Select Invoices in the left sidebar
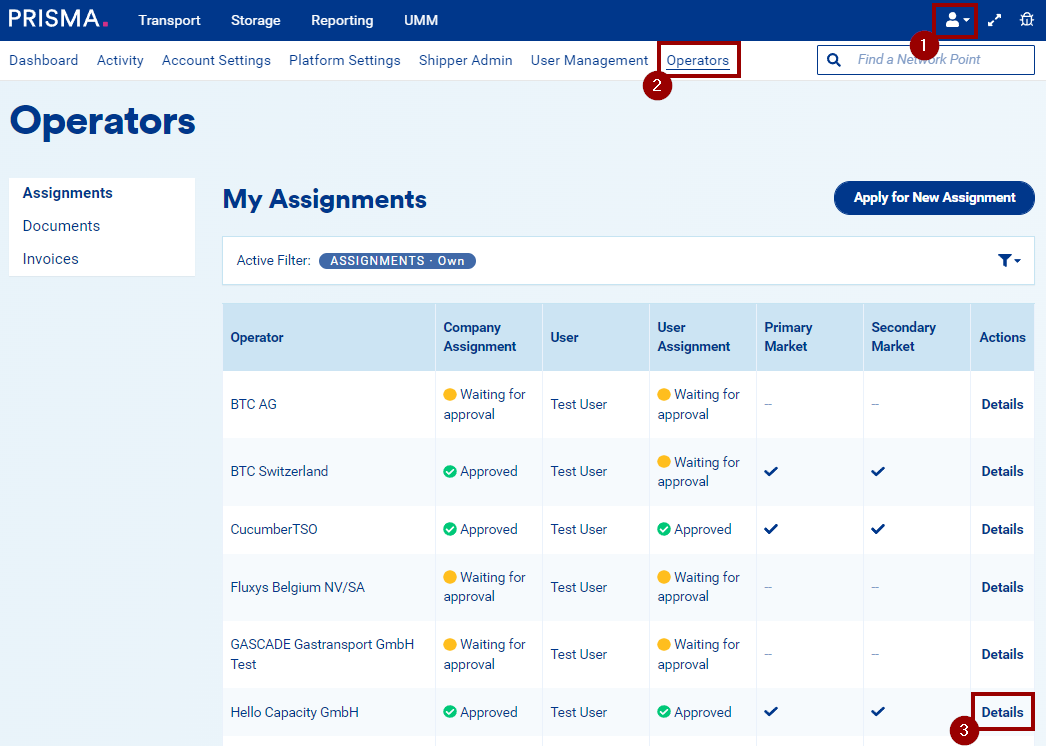The image size is (1046, 746). 51,259
